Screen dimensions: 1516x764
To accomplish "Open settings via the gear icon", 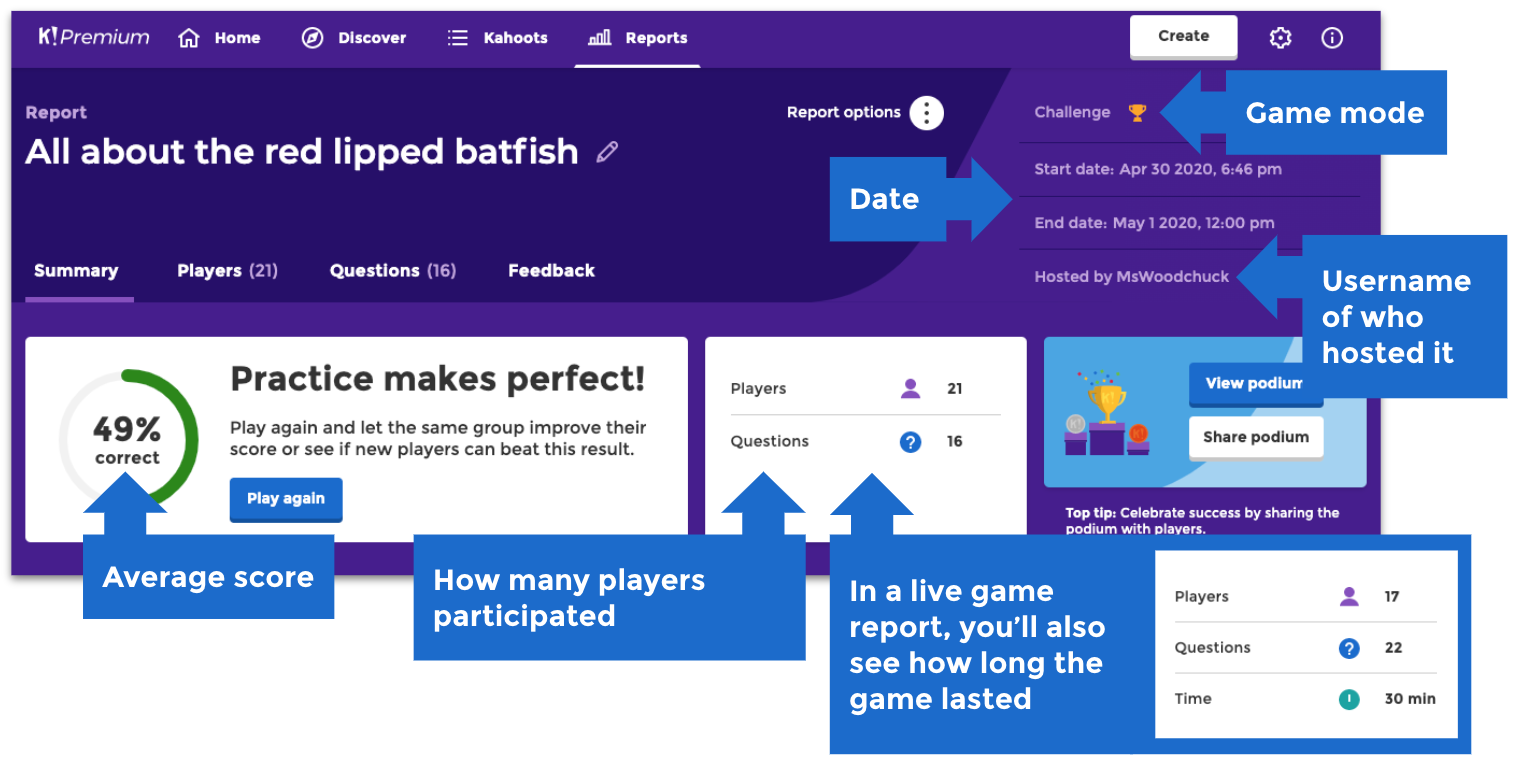I will click(x=1280, y=38).
